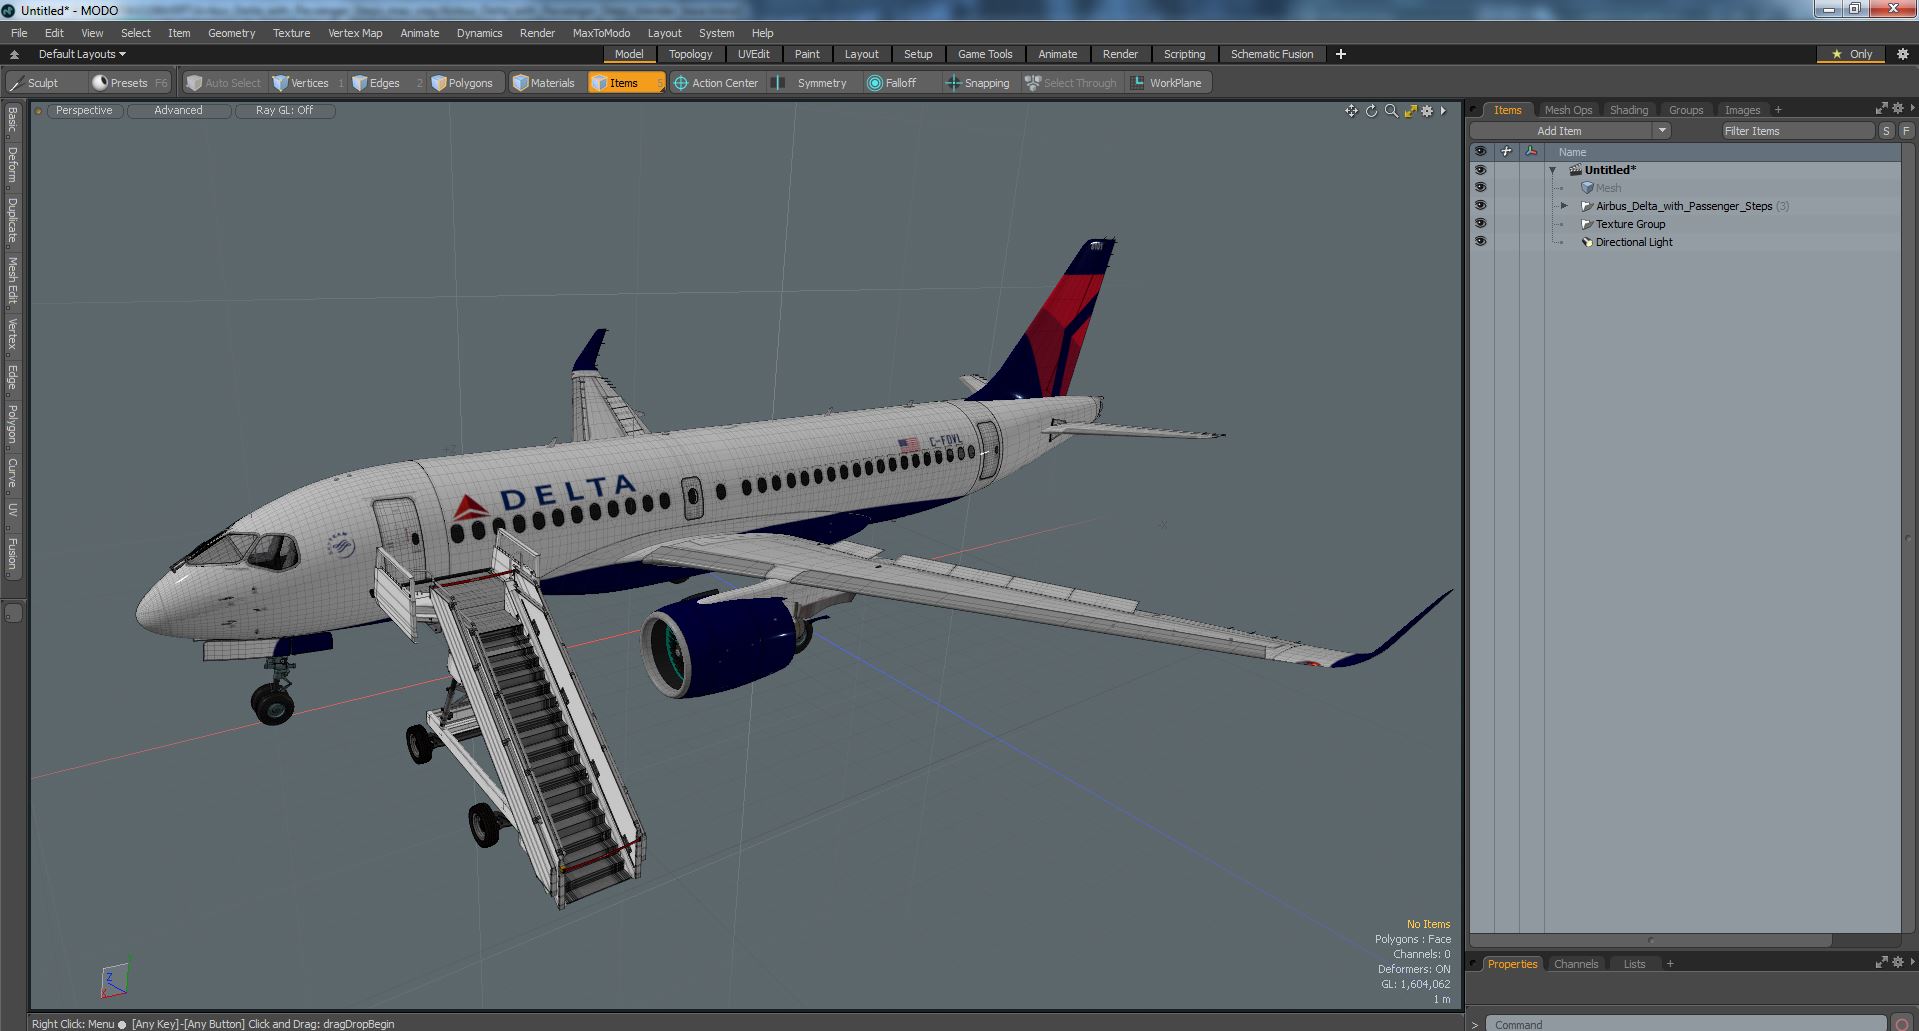Click the Filter Items field
The width and height of the screenshot is (1919, 1031).
1797,131
